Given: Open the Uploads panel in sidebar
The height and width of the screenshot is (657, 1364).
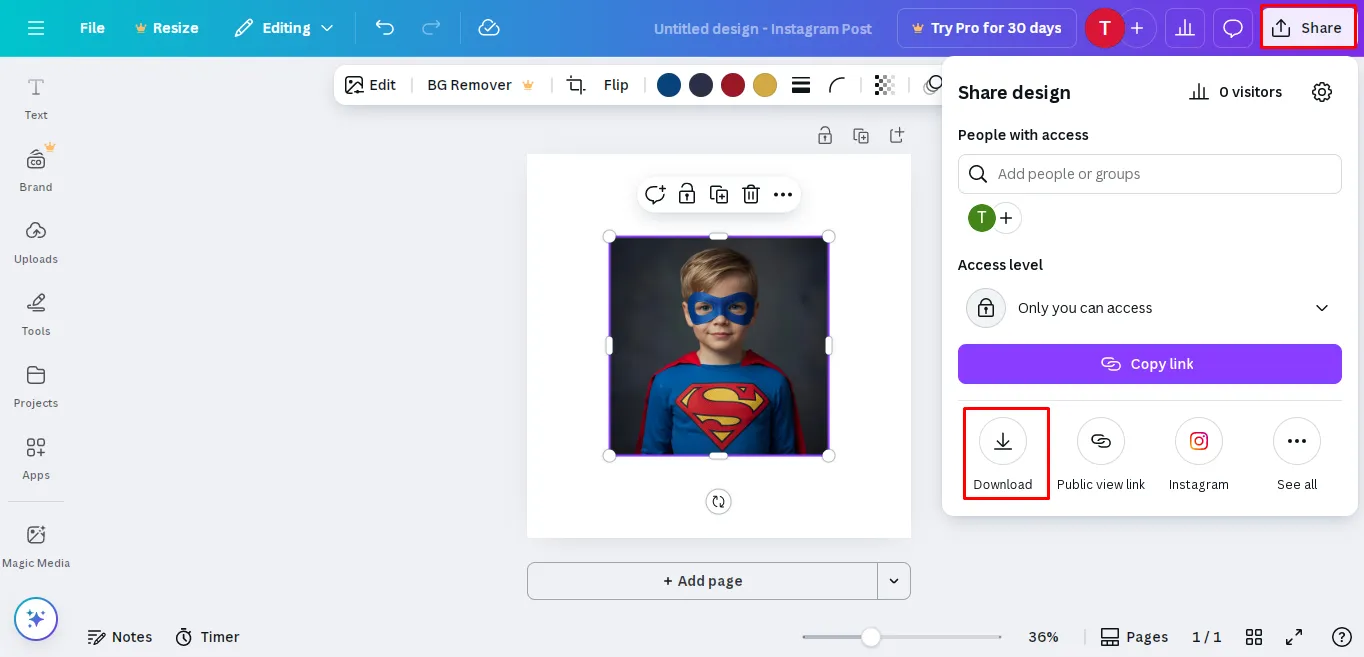Looking at the screenshot, I should [36, 242].
